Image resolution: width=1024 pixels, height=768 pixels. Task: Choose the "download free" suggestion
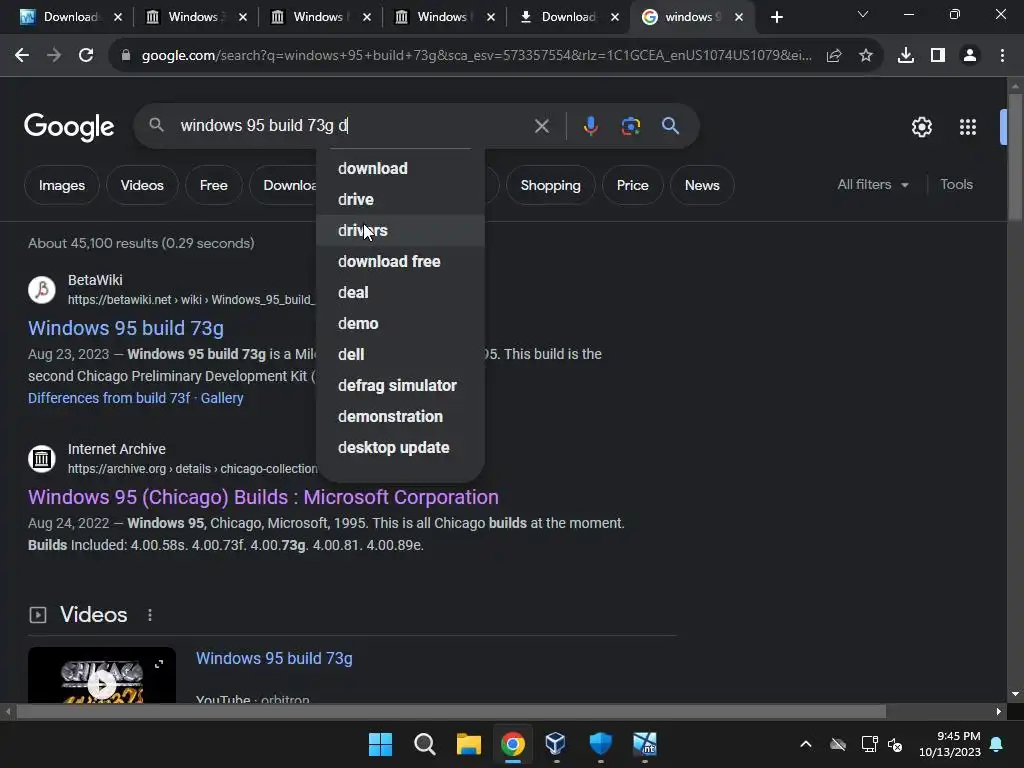pyautogui.click(x=400, y=261)
